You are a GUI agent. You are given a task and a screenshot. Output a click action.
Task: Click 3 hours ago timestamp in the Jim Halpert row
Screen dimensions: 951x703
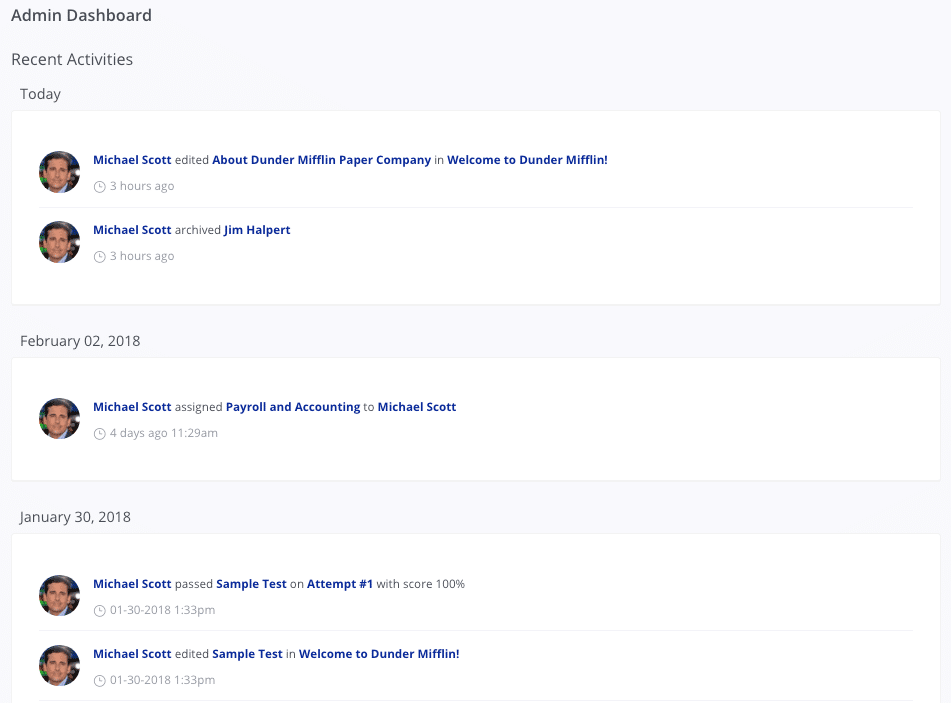pos(142,256)
